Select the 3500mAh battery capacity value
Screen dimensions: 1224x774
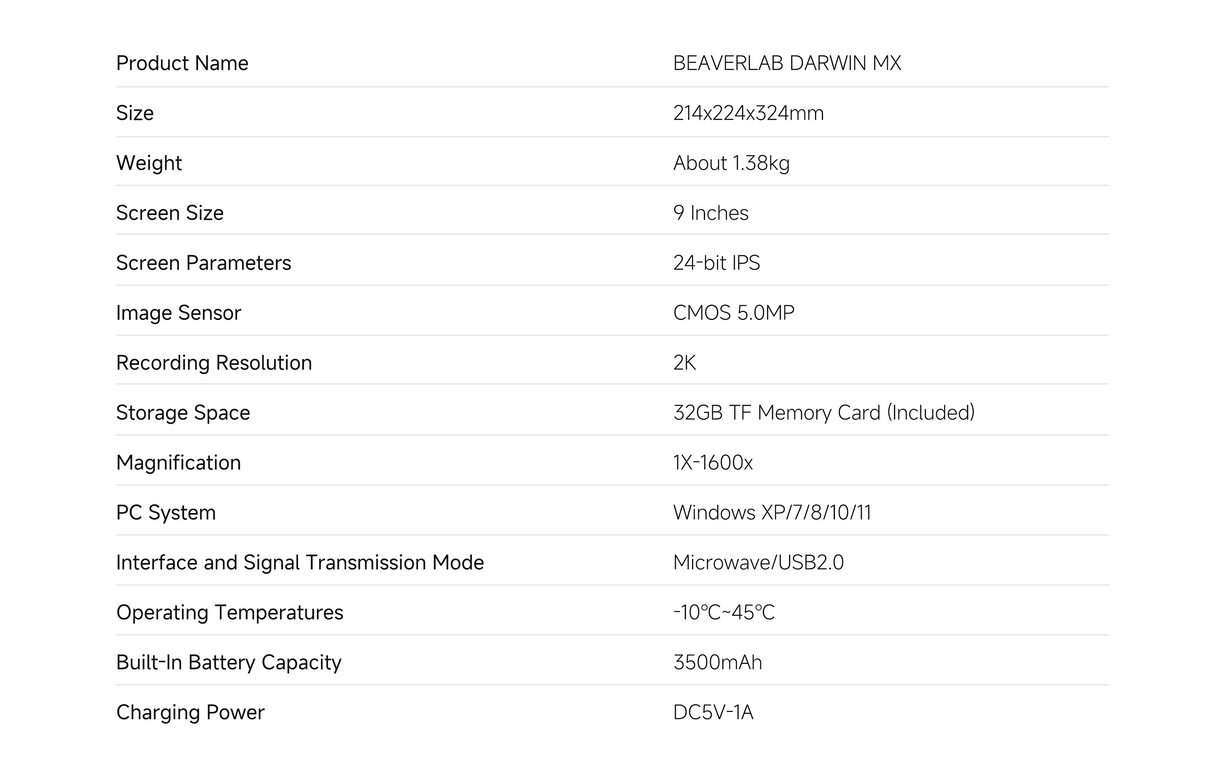click(717, 663)
